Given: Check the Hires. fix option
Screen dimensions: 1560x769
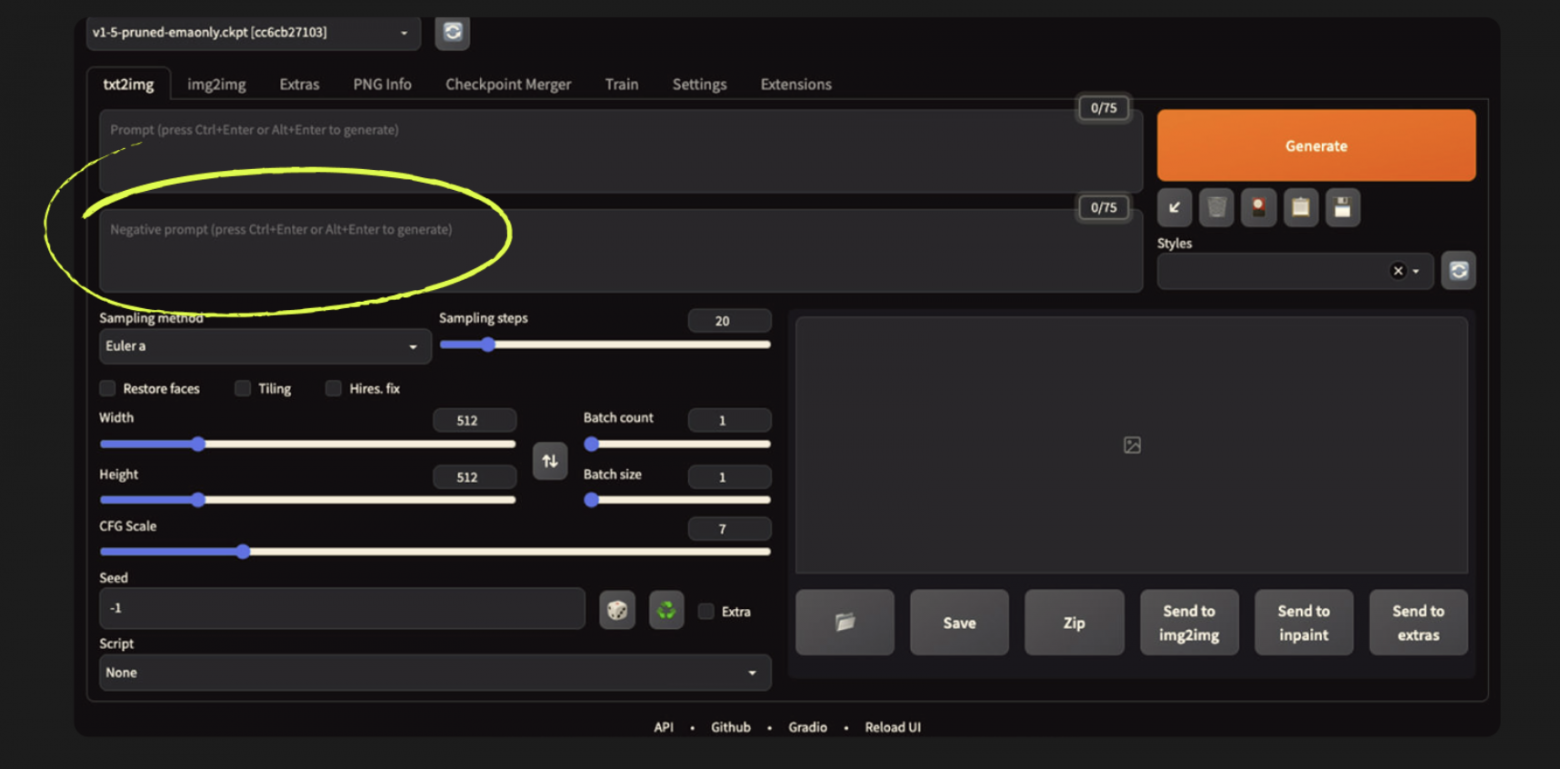Looking at the screenshot, I should click(x=333, y=388).
